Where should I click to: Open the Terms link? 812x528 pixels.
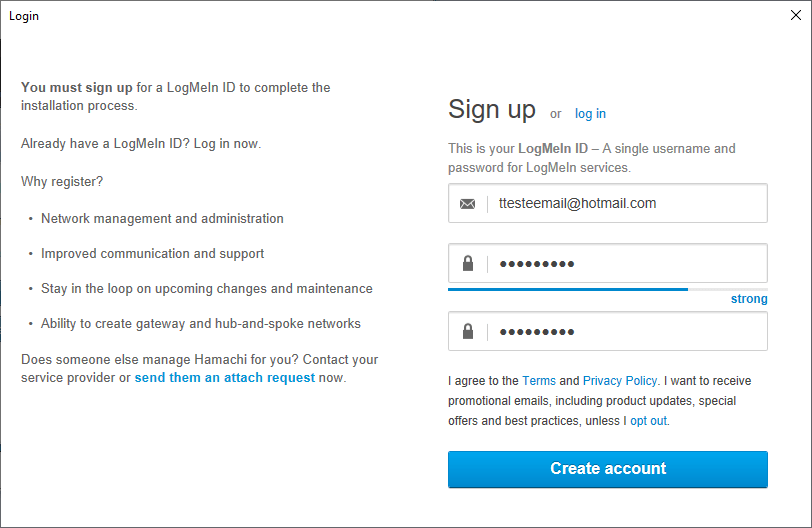click(539, 381)
